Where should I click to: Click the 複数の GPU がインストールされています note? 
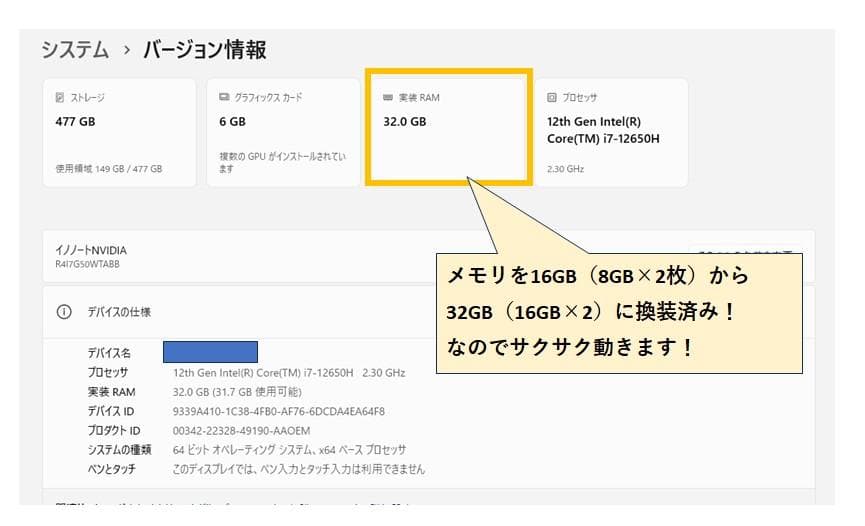282,162
